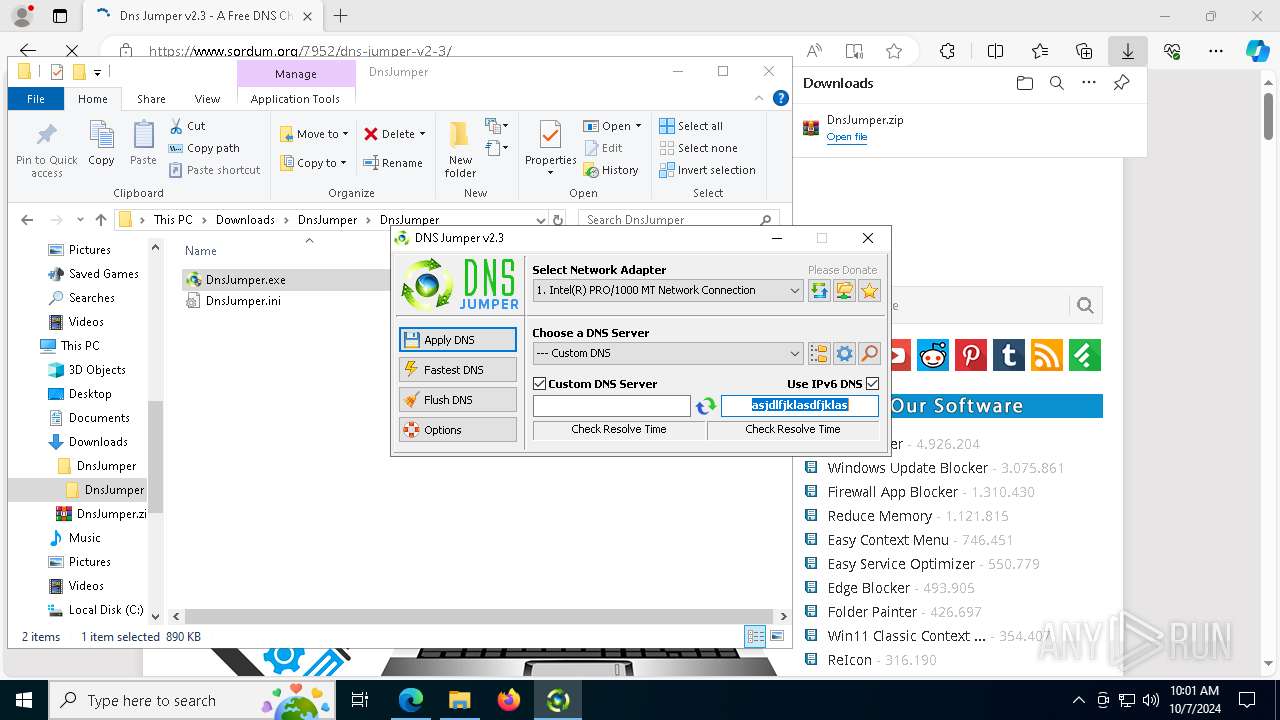The width and height of the screenshot is (1280, 720).
Task: Open DNS Jumper Options
Action: coord(458,430)
